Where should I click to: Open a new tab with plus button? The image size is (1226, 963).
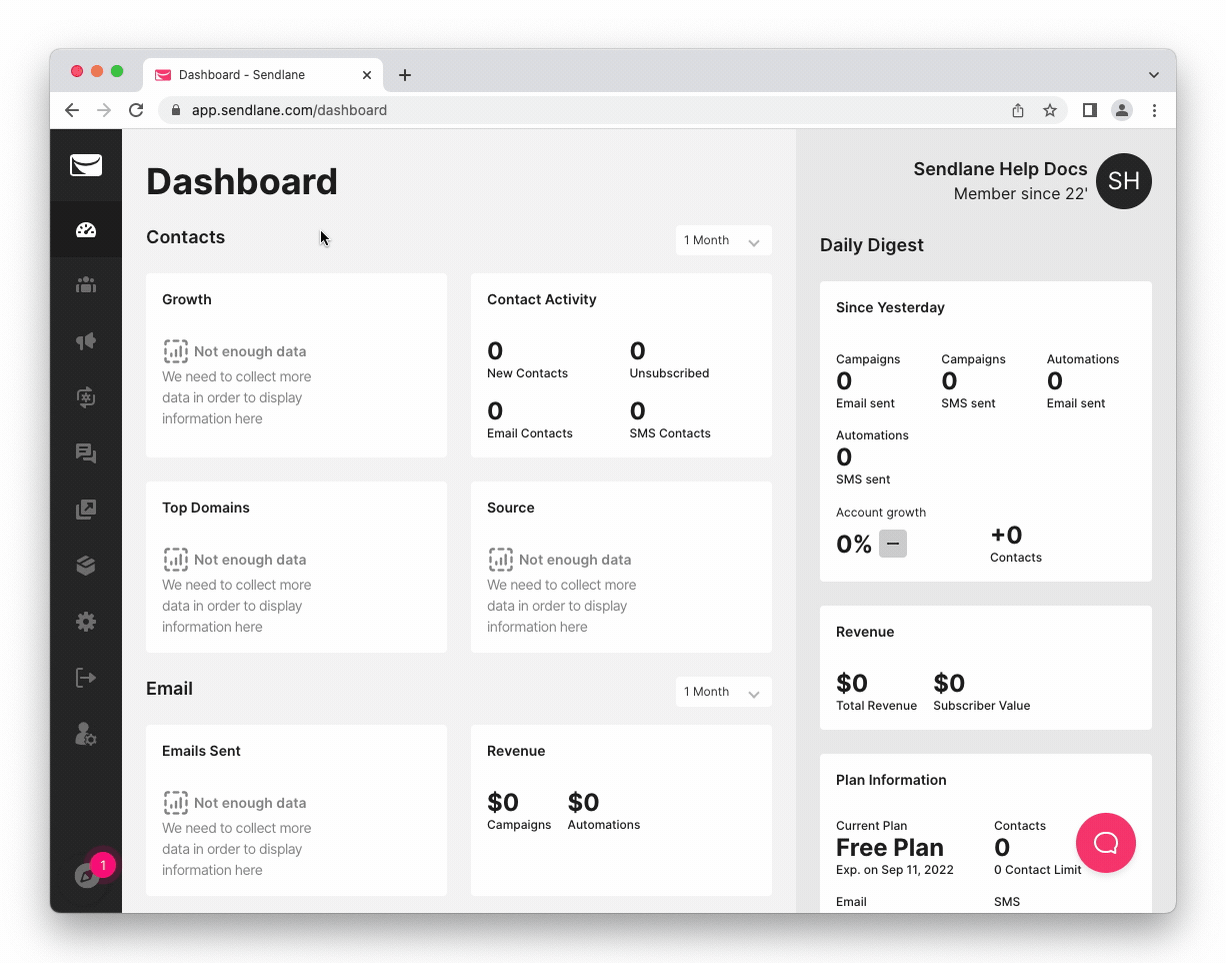point(405,75)
